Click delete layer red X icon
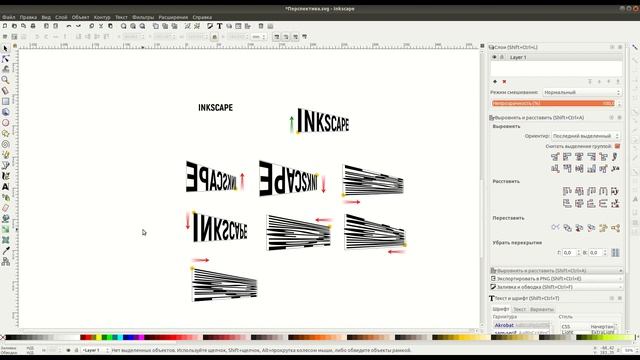The image size is (640, 360). point(504,82)
